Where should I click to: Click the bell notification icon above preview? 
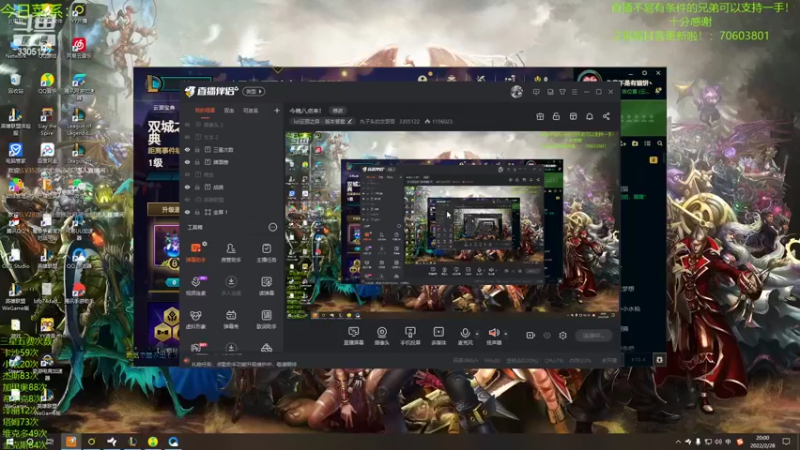(589, 116)
